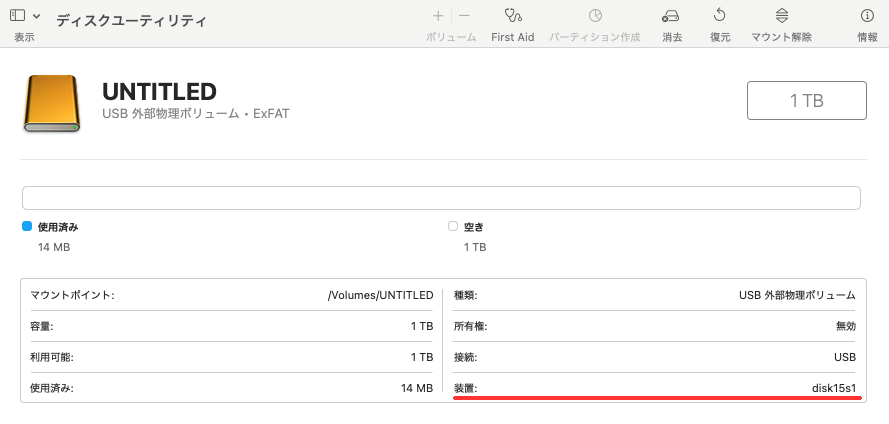Click the Partition (パーティション作成) icon
This screenshot has height=424, width=889.
595,16
